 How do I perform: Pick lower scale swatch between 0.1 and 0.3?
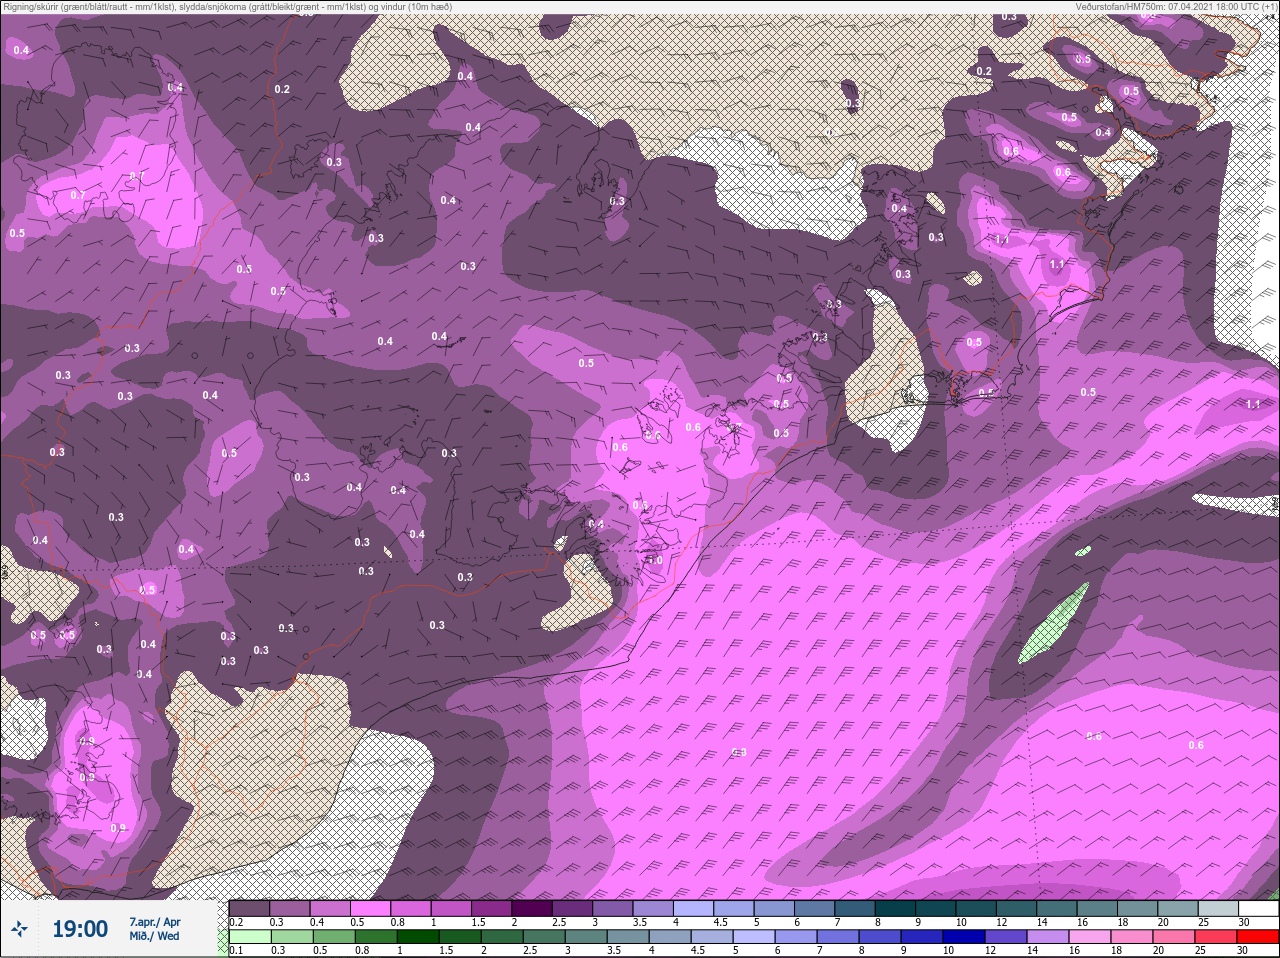[x=250, y=937]
